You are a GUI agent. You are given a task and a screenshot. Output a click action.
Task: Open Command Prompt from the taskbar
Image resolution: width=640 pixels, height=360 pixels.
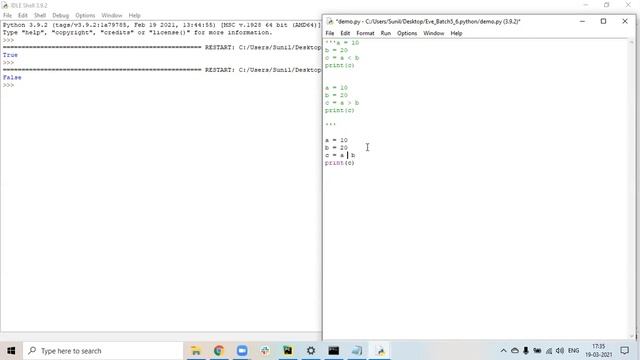[334, 351]
